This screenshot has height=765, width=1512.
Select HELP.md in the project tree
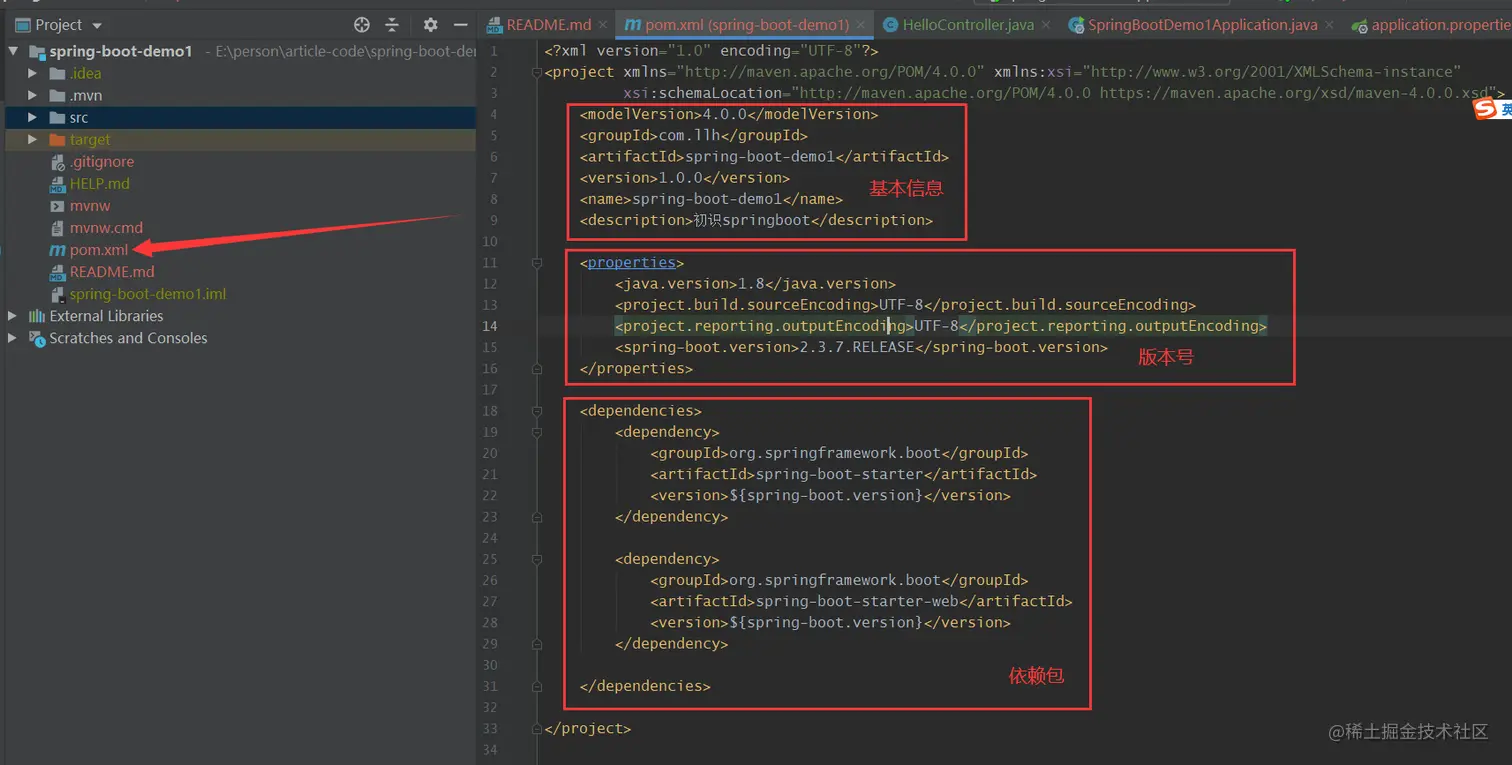click(x=99, y=183)
